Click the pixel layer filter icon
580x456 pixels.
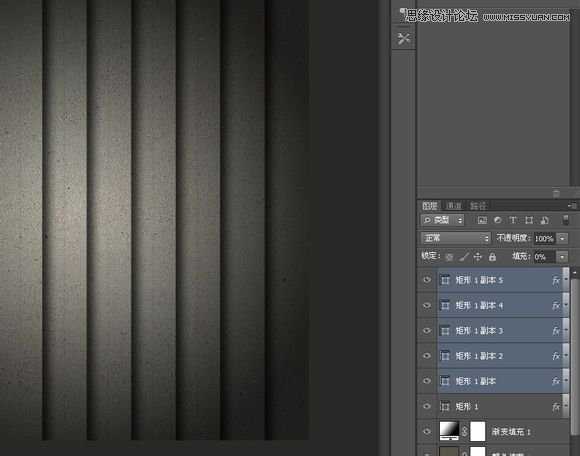coord(482,220)
